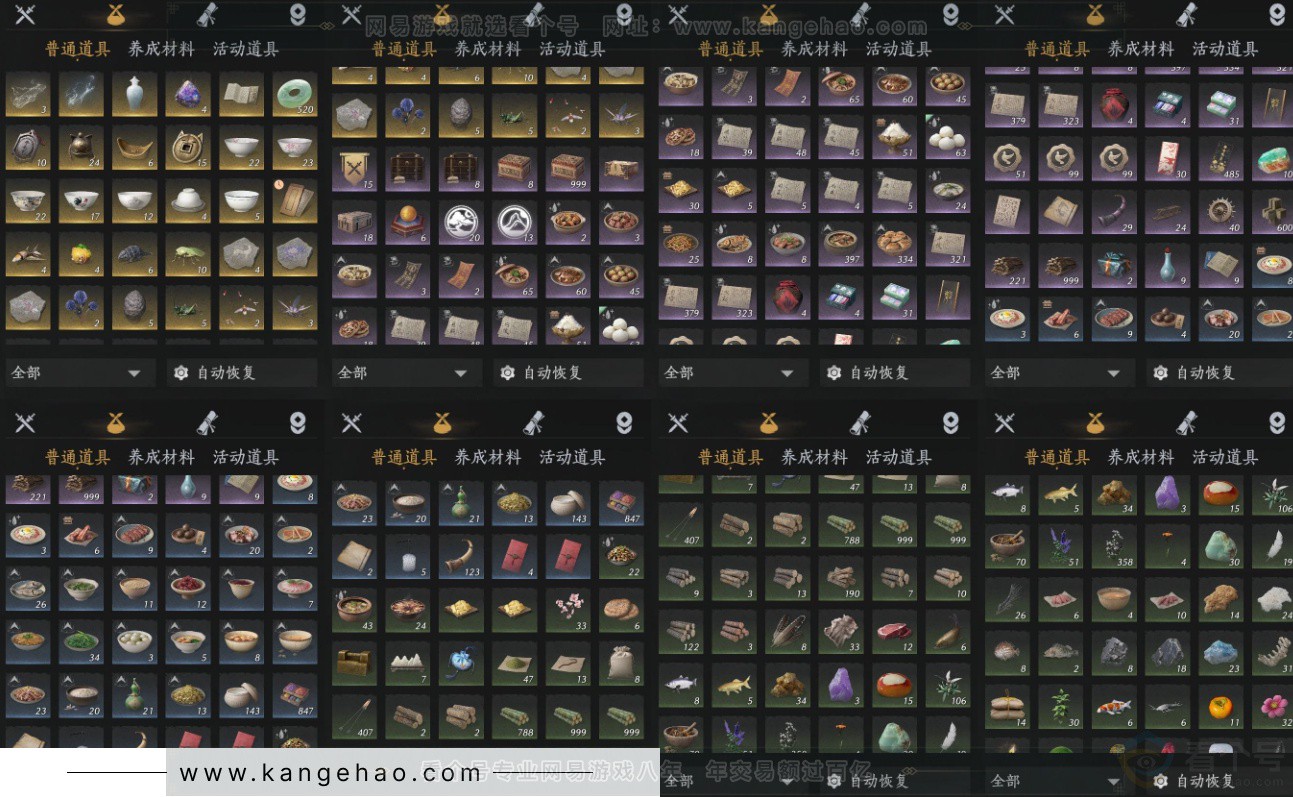Select the timber stack counted 122
1293x797 pixels.
click(681, 632)
